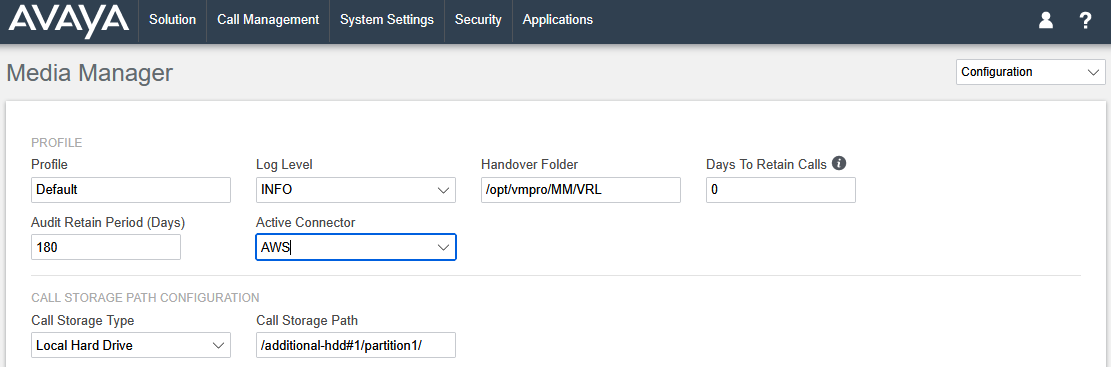Open the Solution menu
Image resolution: width=1111 pixels, height=367 pixels.
point(172,20)
